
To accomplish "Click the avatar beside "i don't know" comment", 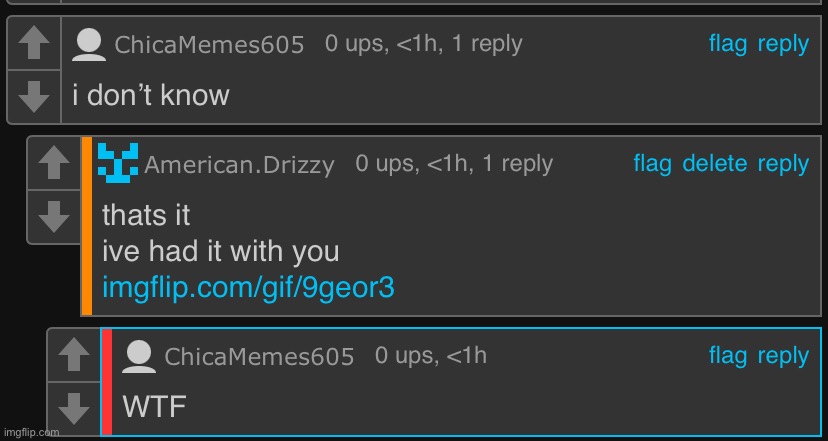I will click(x=89, y=44).
